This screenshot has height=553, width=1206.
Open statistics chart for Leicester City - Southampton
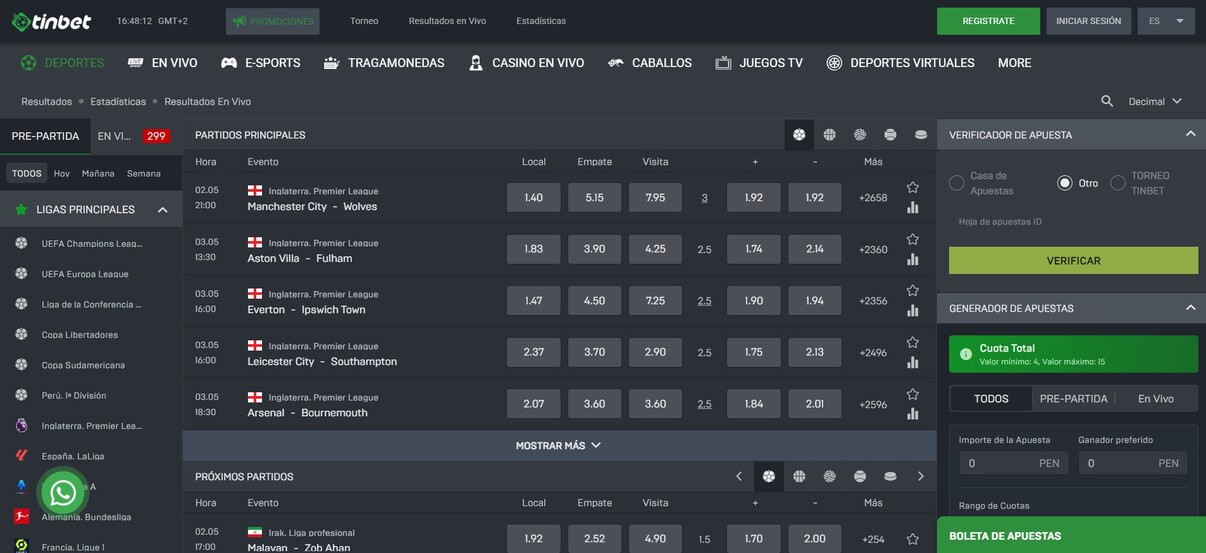[912, 363]
